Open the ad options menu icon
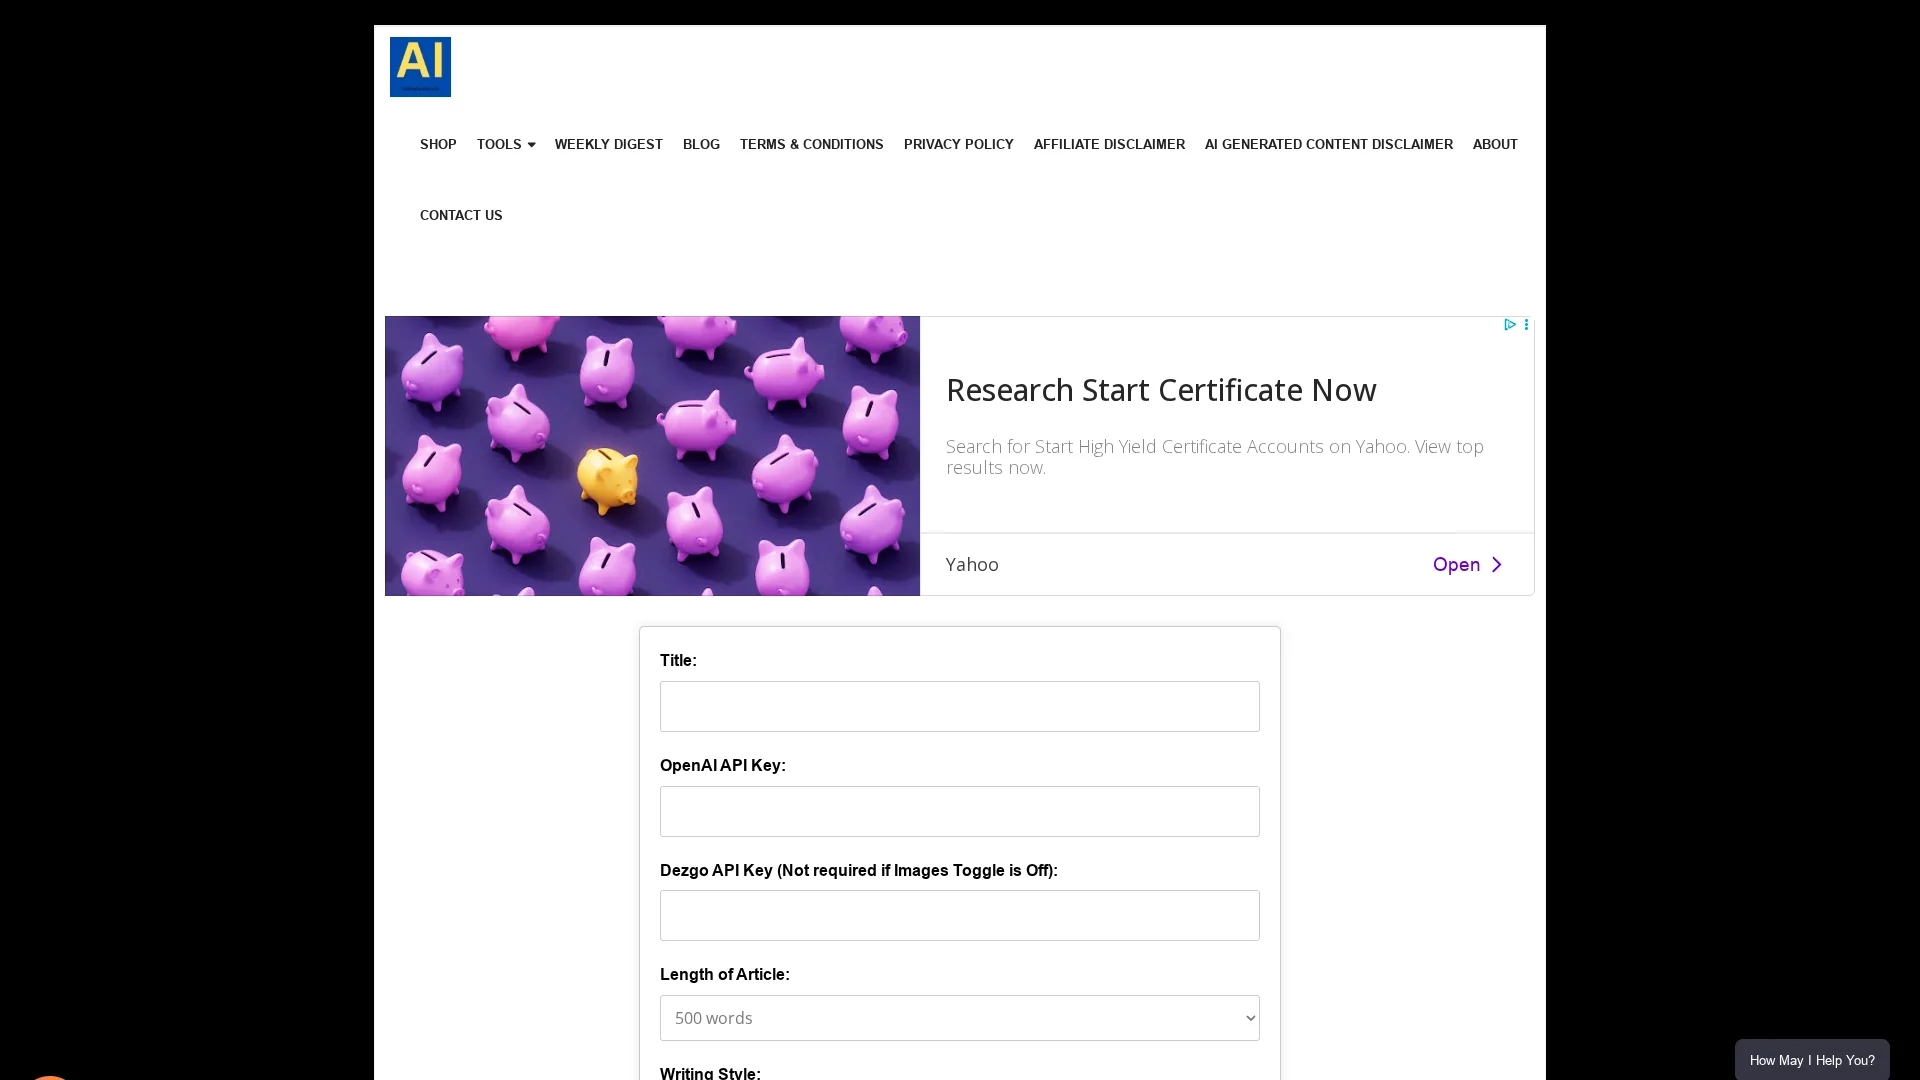Image resolution: width=1920 pixels, height=1080 pixels. tap(1526, 325)
